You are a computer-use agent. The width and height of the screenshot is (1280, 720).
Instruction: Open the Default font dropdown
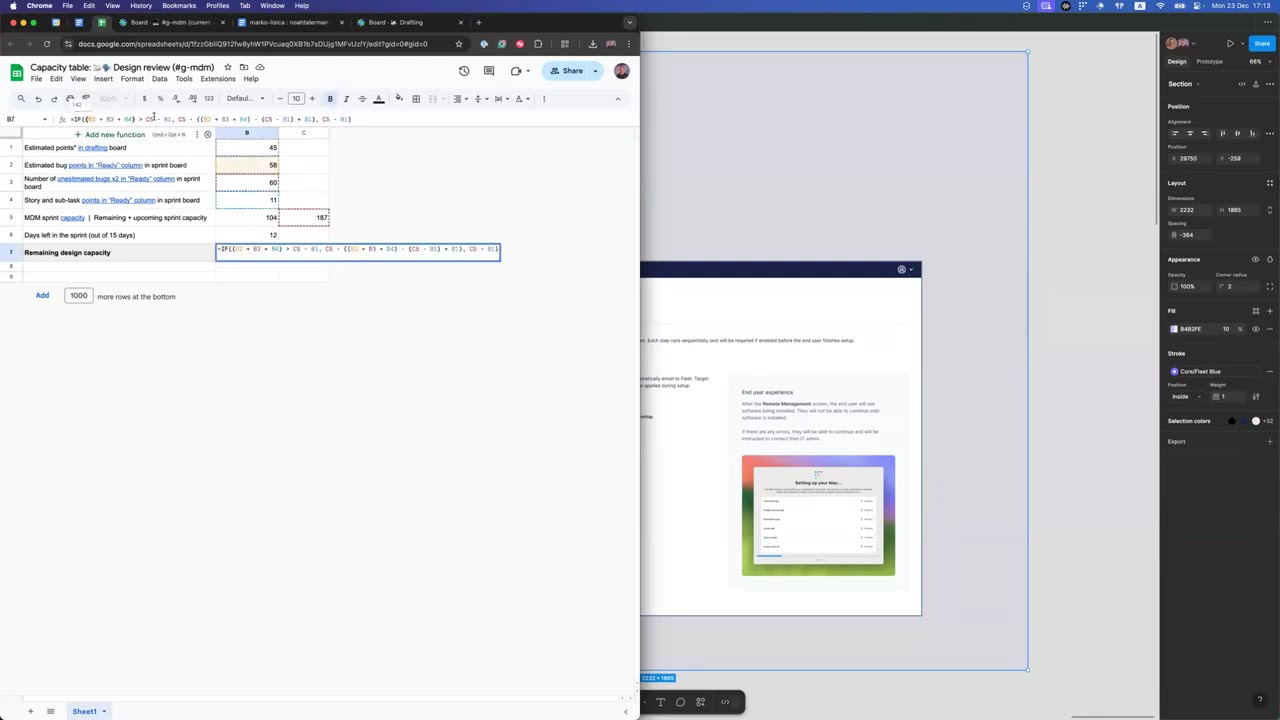[245, 99]
